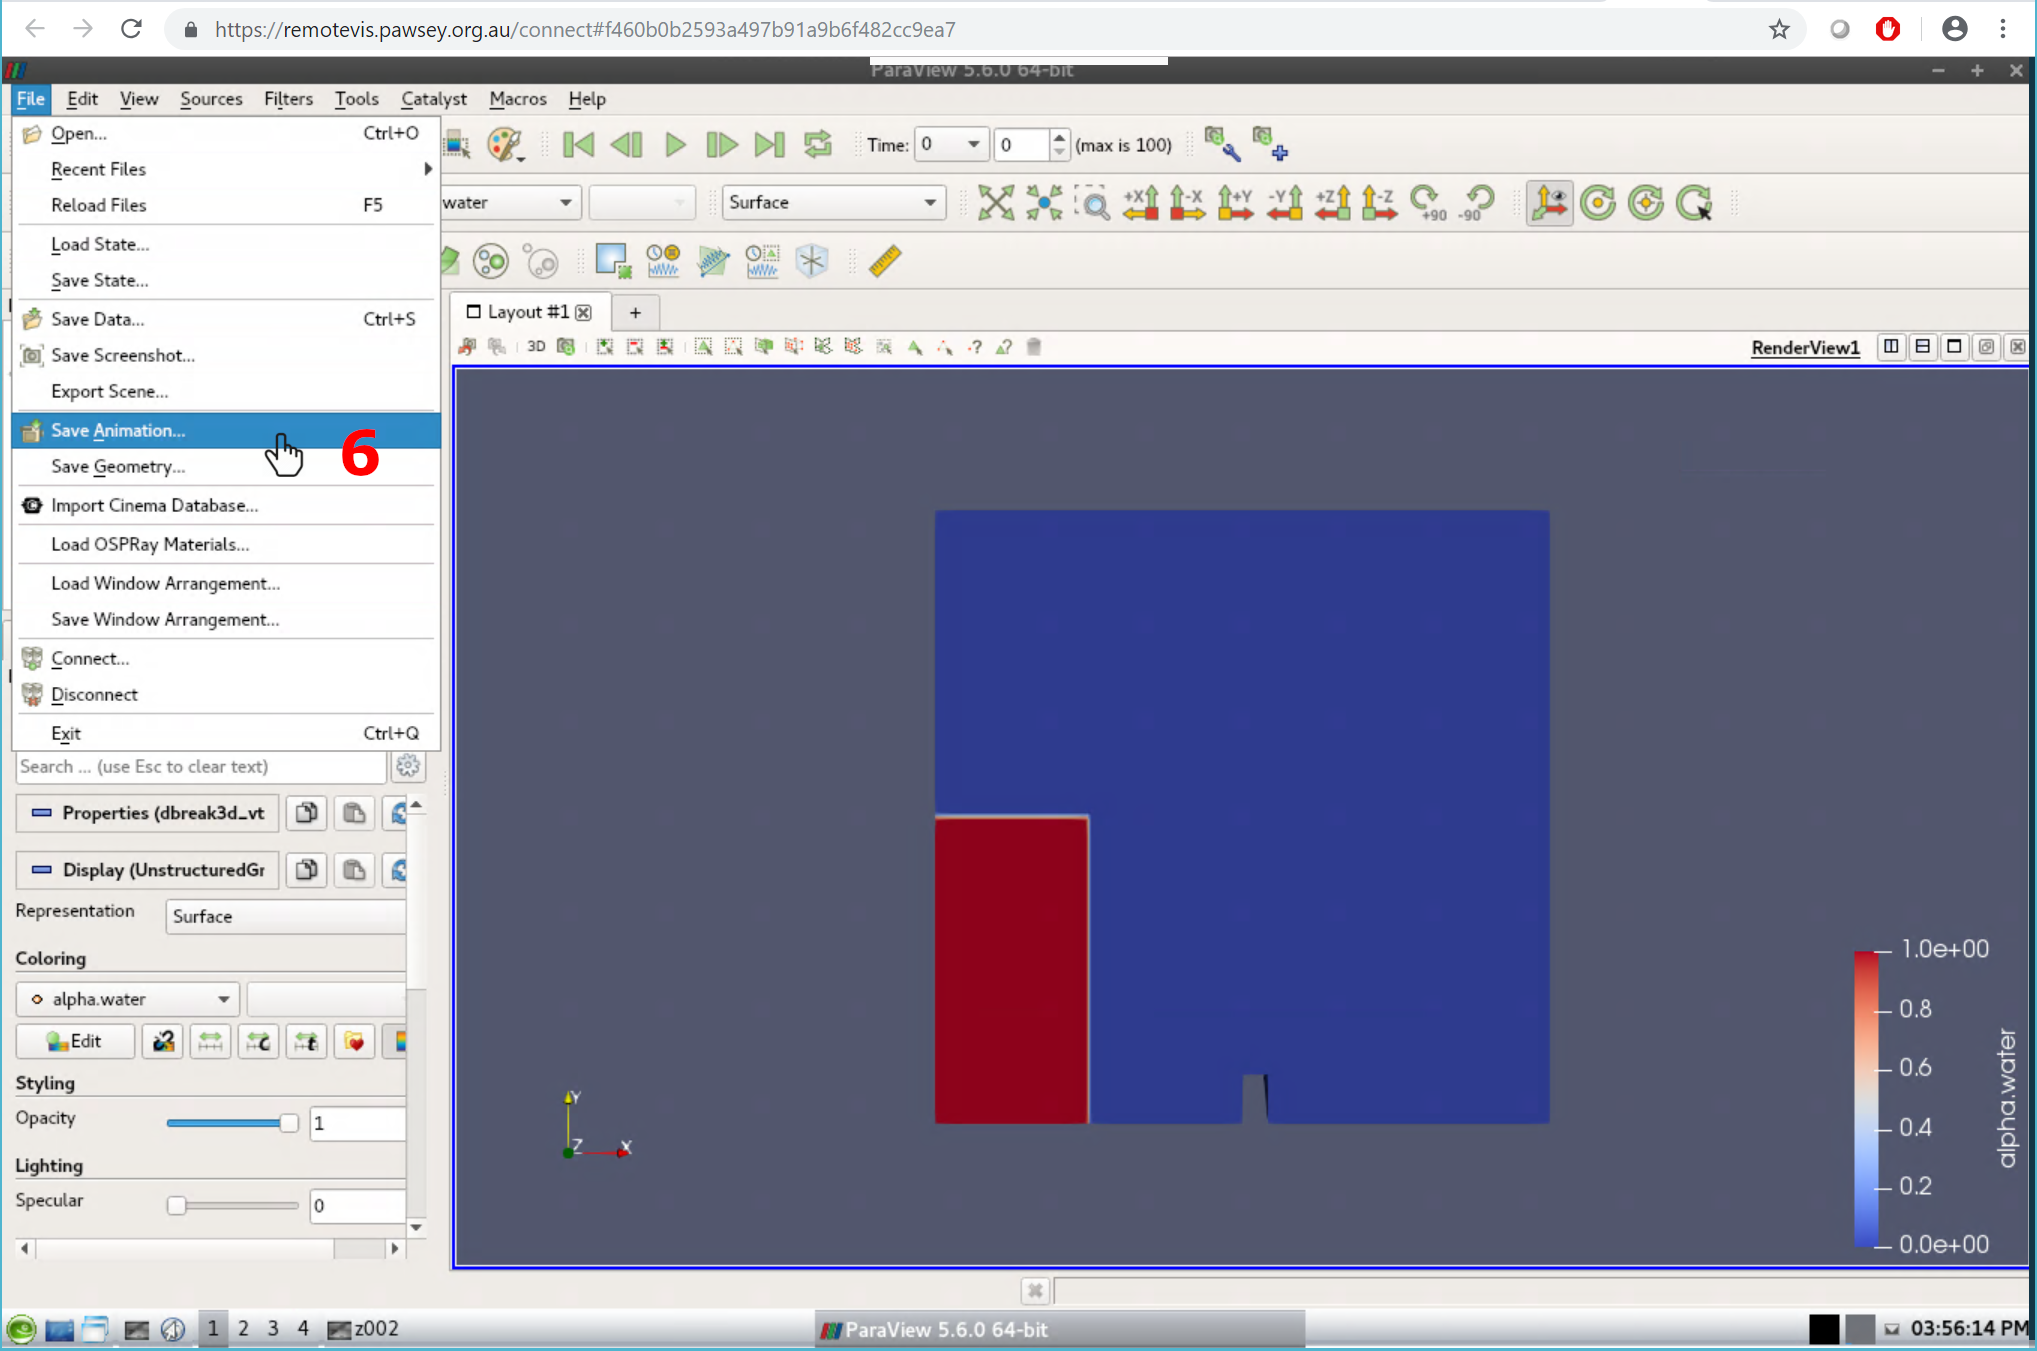This screenshot has width=2037, height=1351.
Task: Split RenderView1 vertically
Action: 1923,347
